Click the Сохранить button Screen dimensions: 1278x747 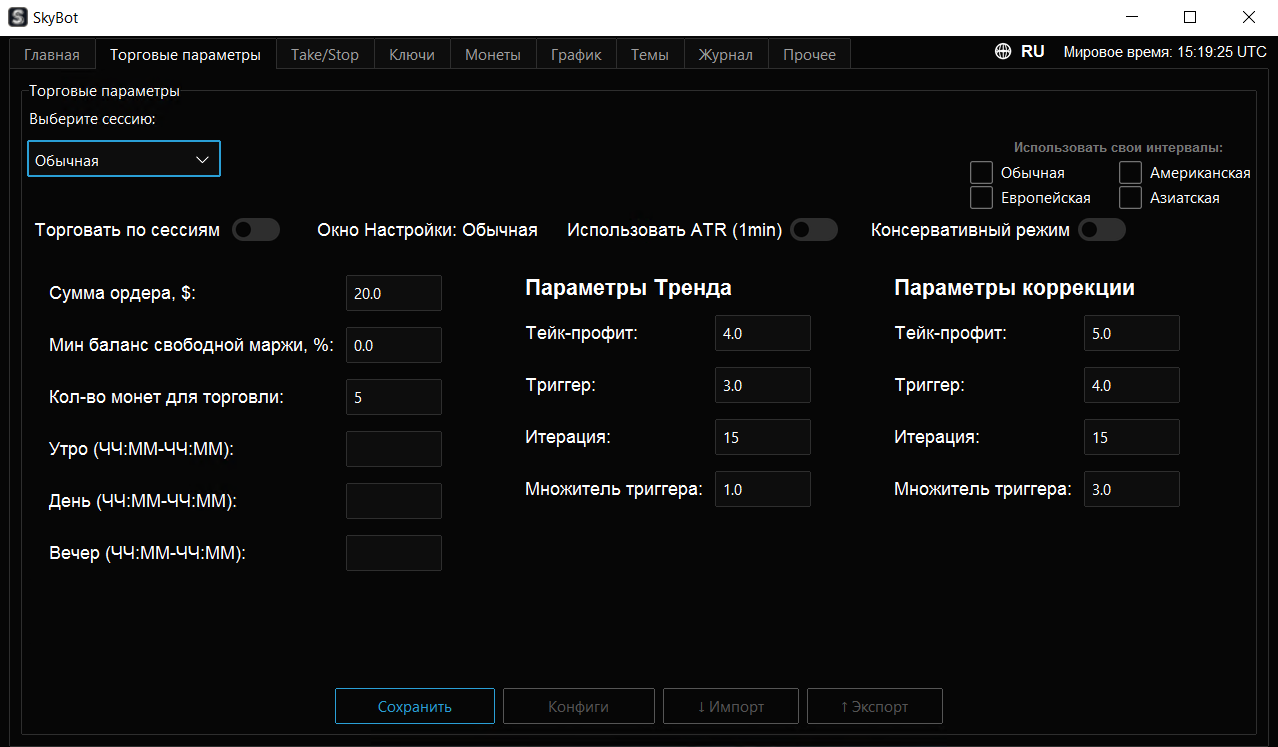(x=415, y=706)
